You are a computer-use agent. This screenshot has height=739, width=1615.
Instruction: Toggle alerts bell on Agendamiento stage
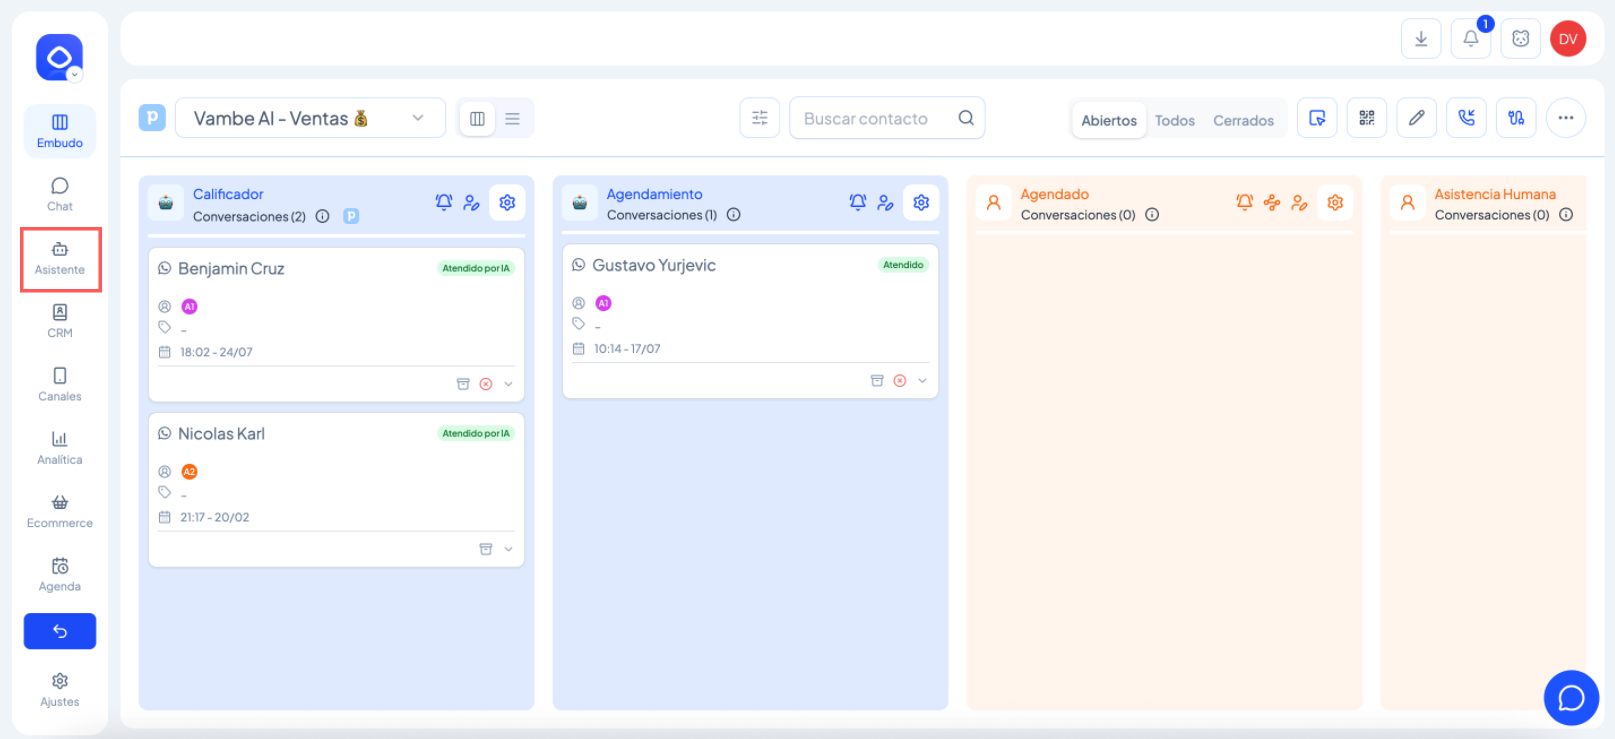tap(857, 203)
